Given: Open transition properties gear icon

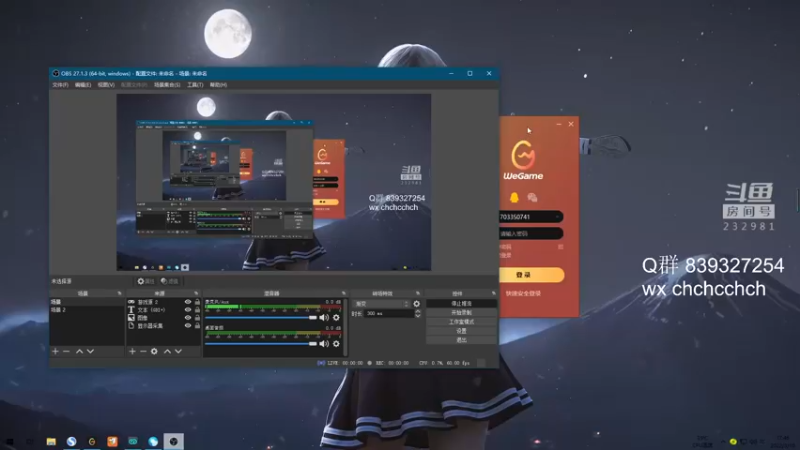Looking at the screenshot, I should click(x=417, y=304).
